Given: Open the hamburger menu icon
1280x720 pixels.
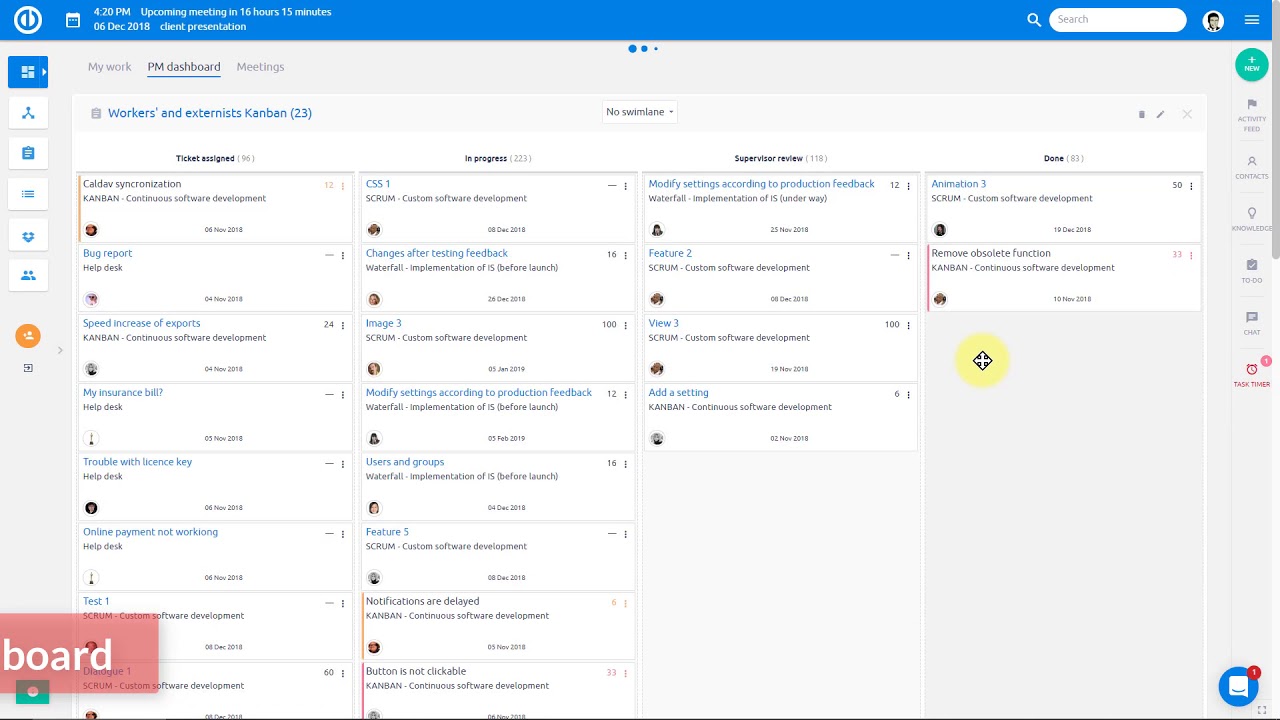Looking at the screenshot, I should pos(1252,20).
